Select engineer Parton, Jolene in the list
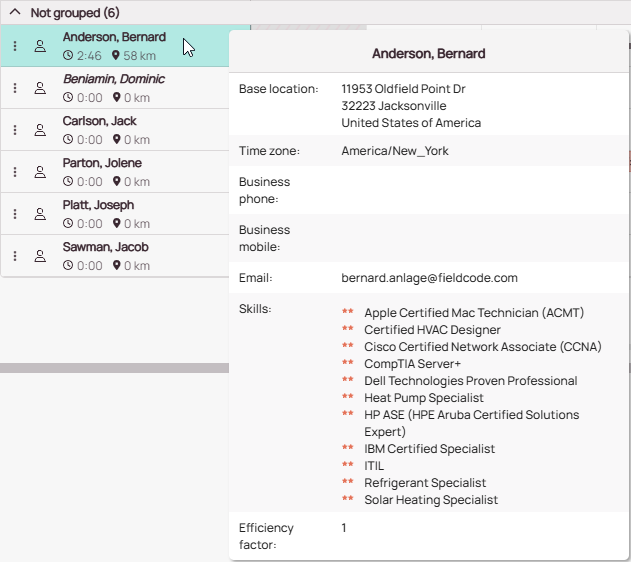631x562 pixels. [115, 172]
